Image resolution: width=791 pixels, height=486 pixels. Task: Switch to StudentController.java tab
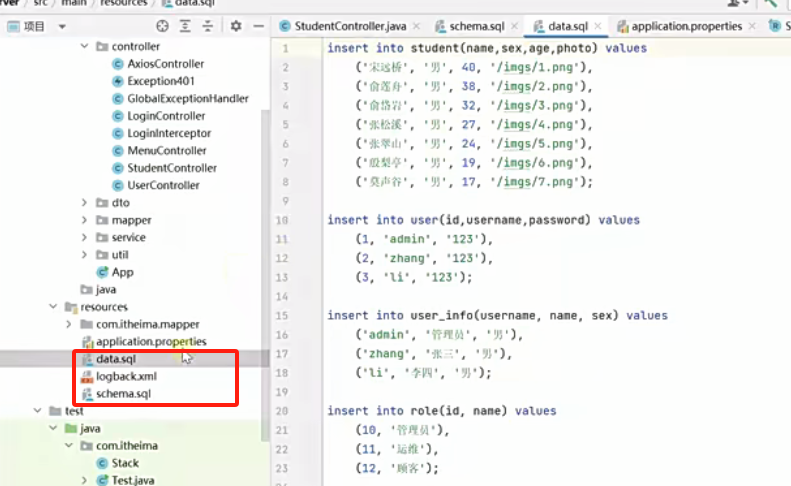[351, 26]
